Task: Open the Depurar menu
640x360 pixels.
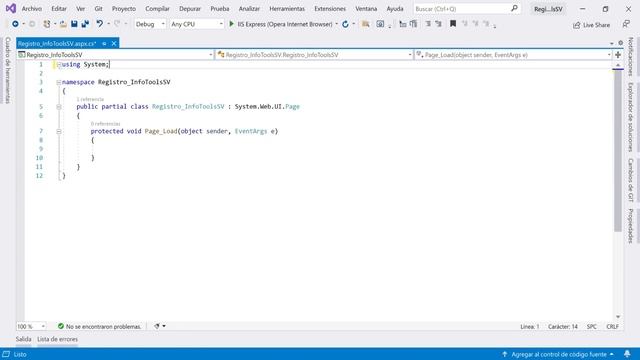Action: coord(190,9)
